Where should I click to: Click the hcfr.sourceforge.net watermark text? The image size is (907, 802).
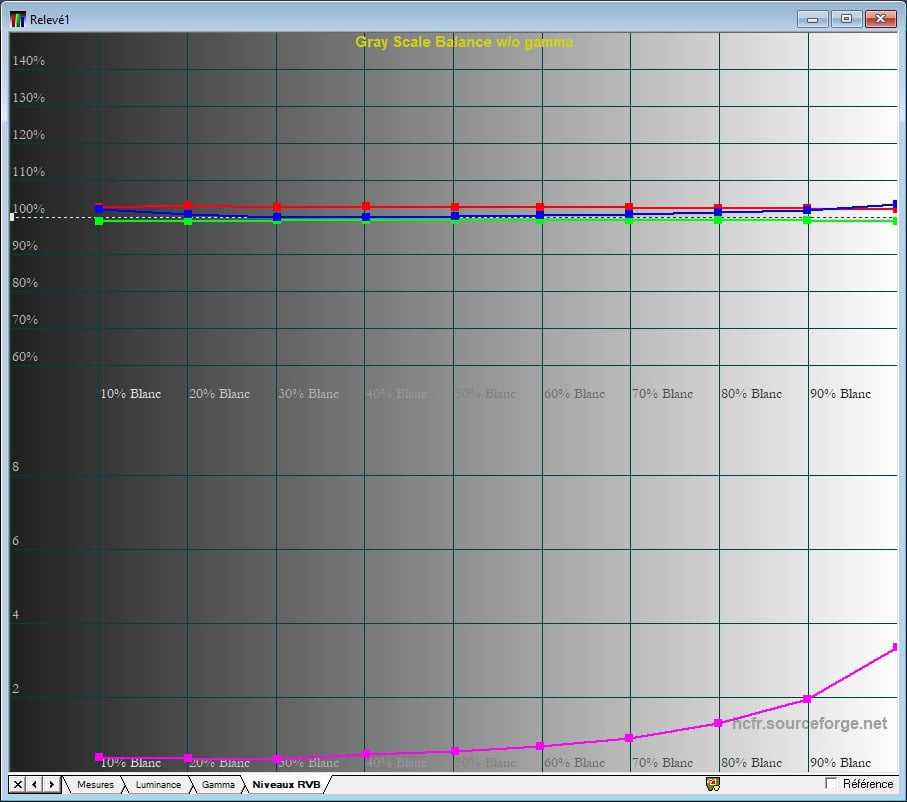(x=809, y=723)
